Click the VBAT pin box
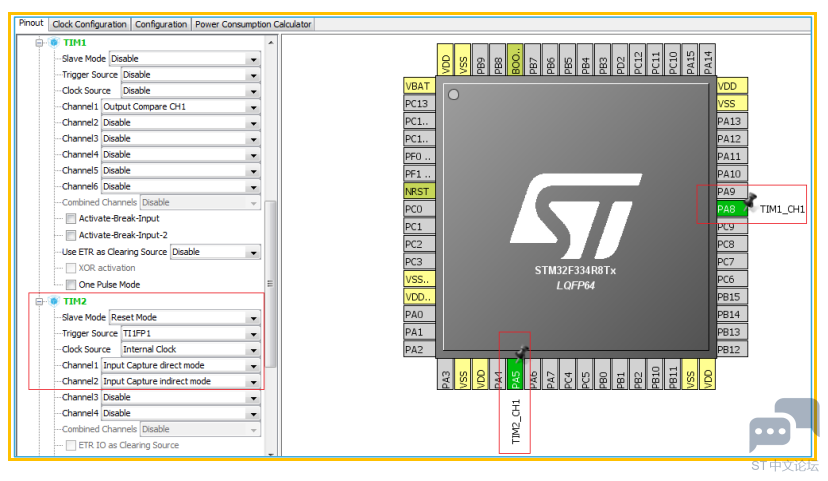Image resolution: width=828 pixels, height=481 pixels. (x=419, y=86)
